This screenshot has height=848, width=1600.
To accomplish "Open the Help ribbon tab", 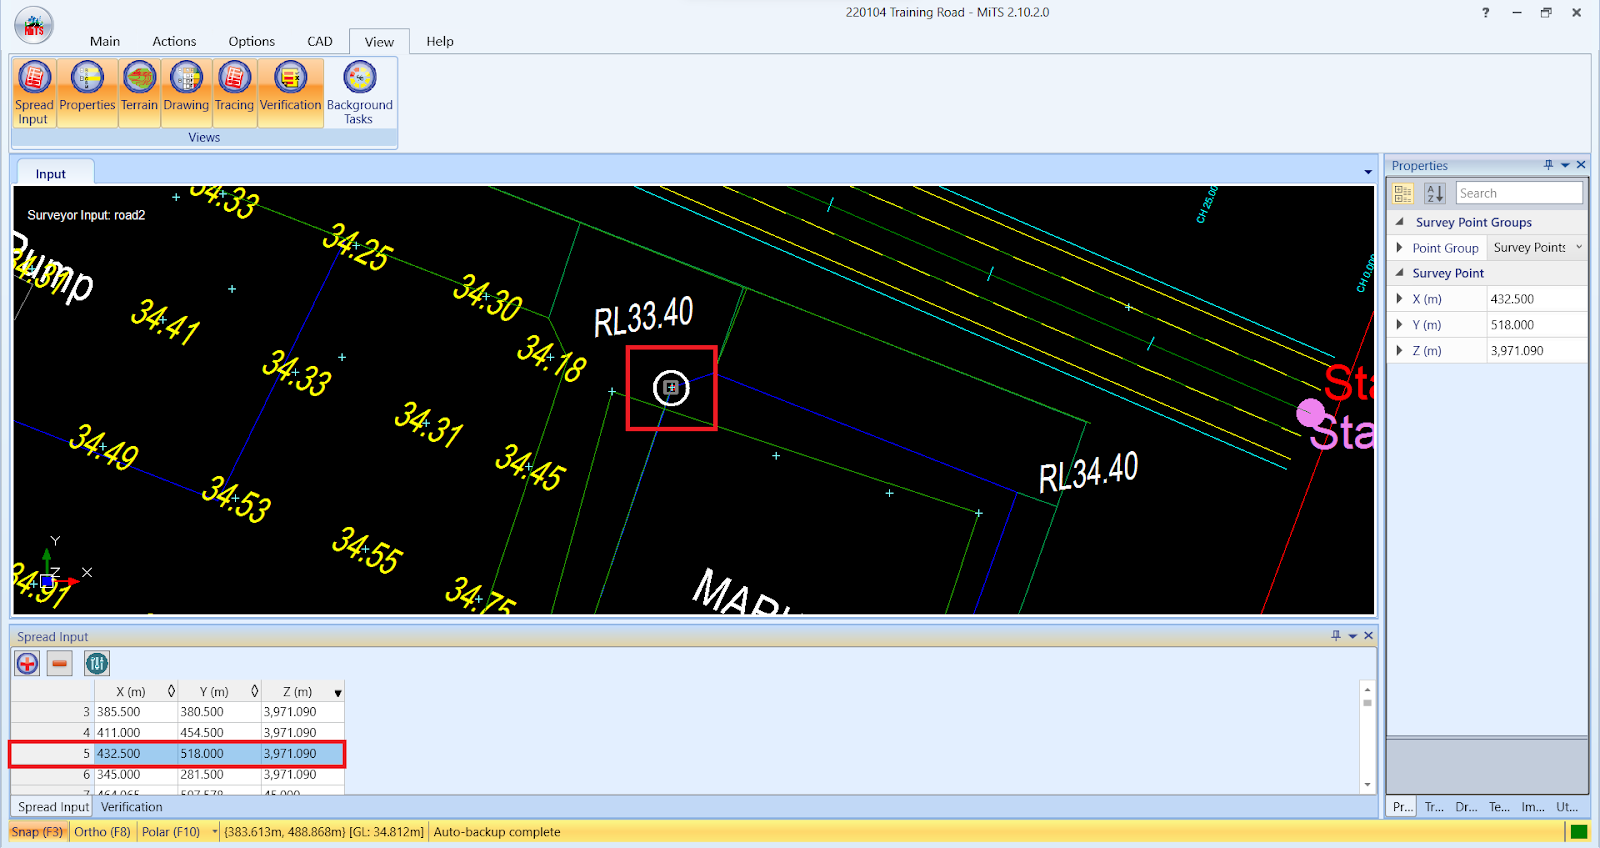I will (440, 41).
